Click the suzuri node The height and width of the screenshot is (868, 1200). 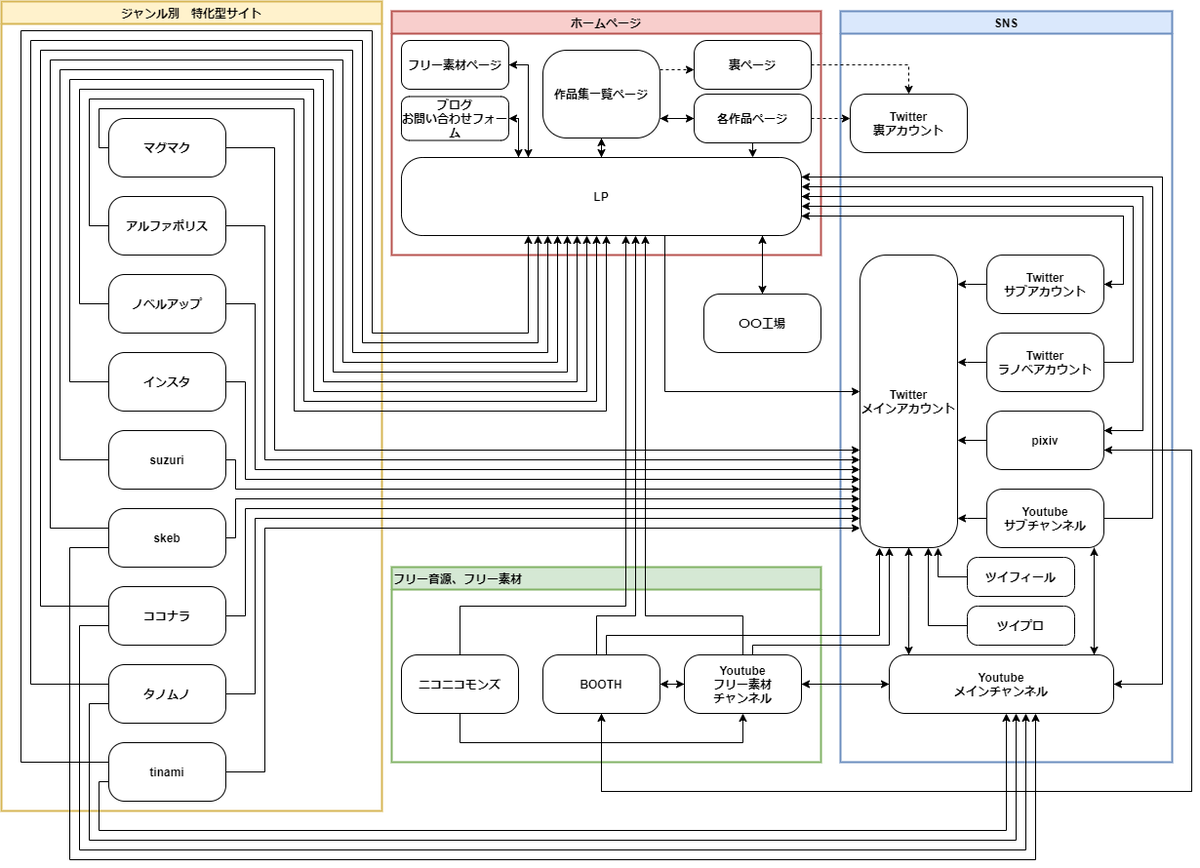[167, 460]
